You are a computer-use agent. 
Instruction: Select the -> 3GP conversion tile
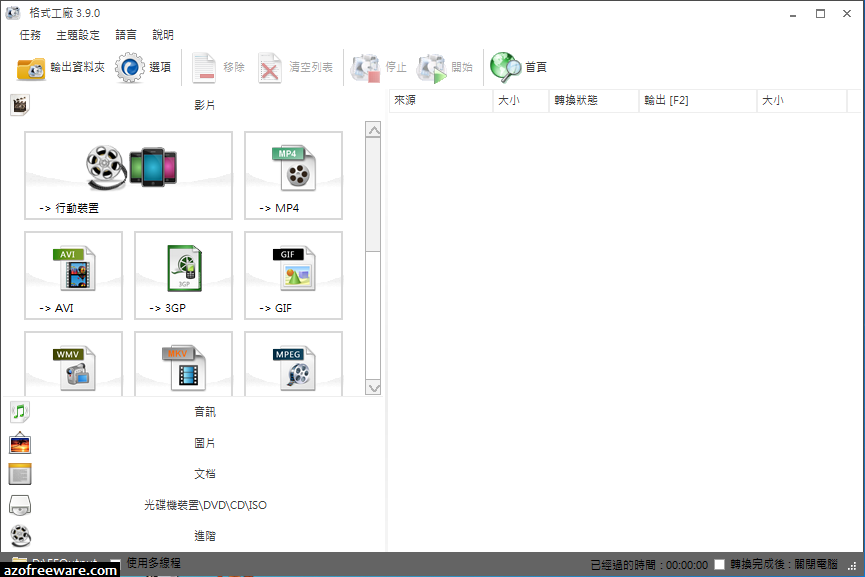(x=183, y=275)
